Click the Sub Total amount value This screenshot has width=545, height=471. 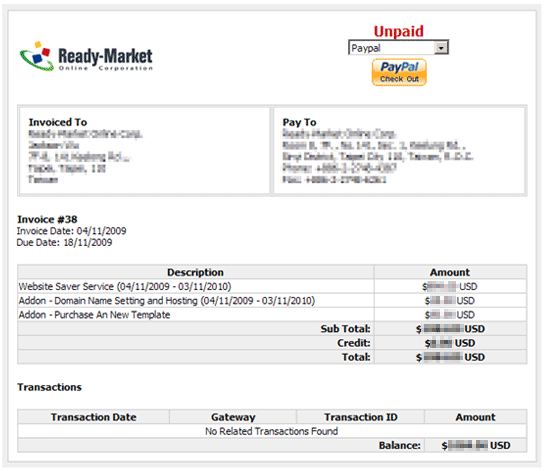tap(450, 329)
